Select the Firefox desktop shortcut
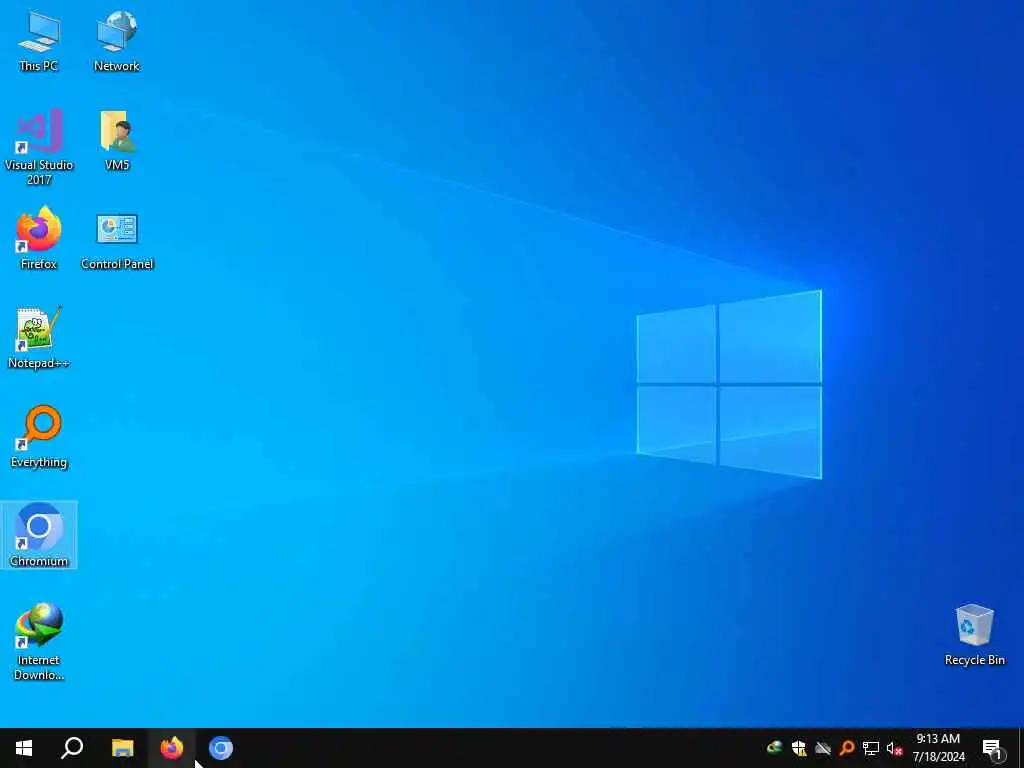Screen dimensions: 1024x768 tap(39, 238)
